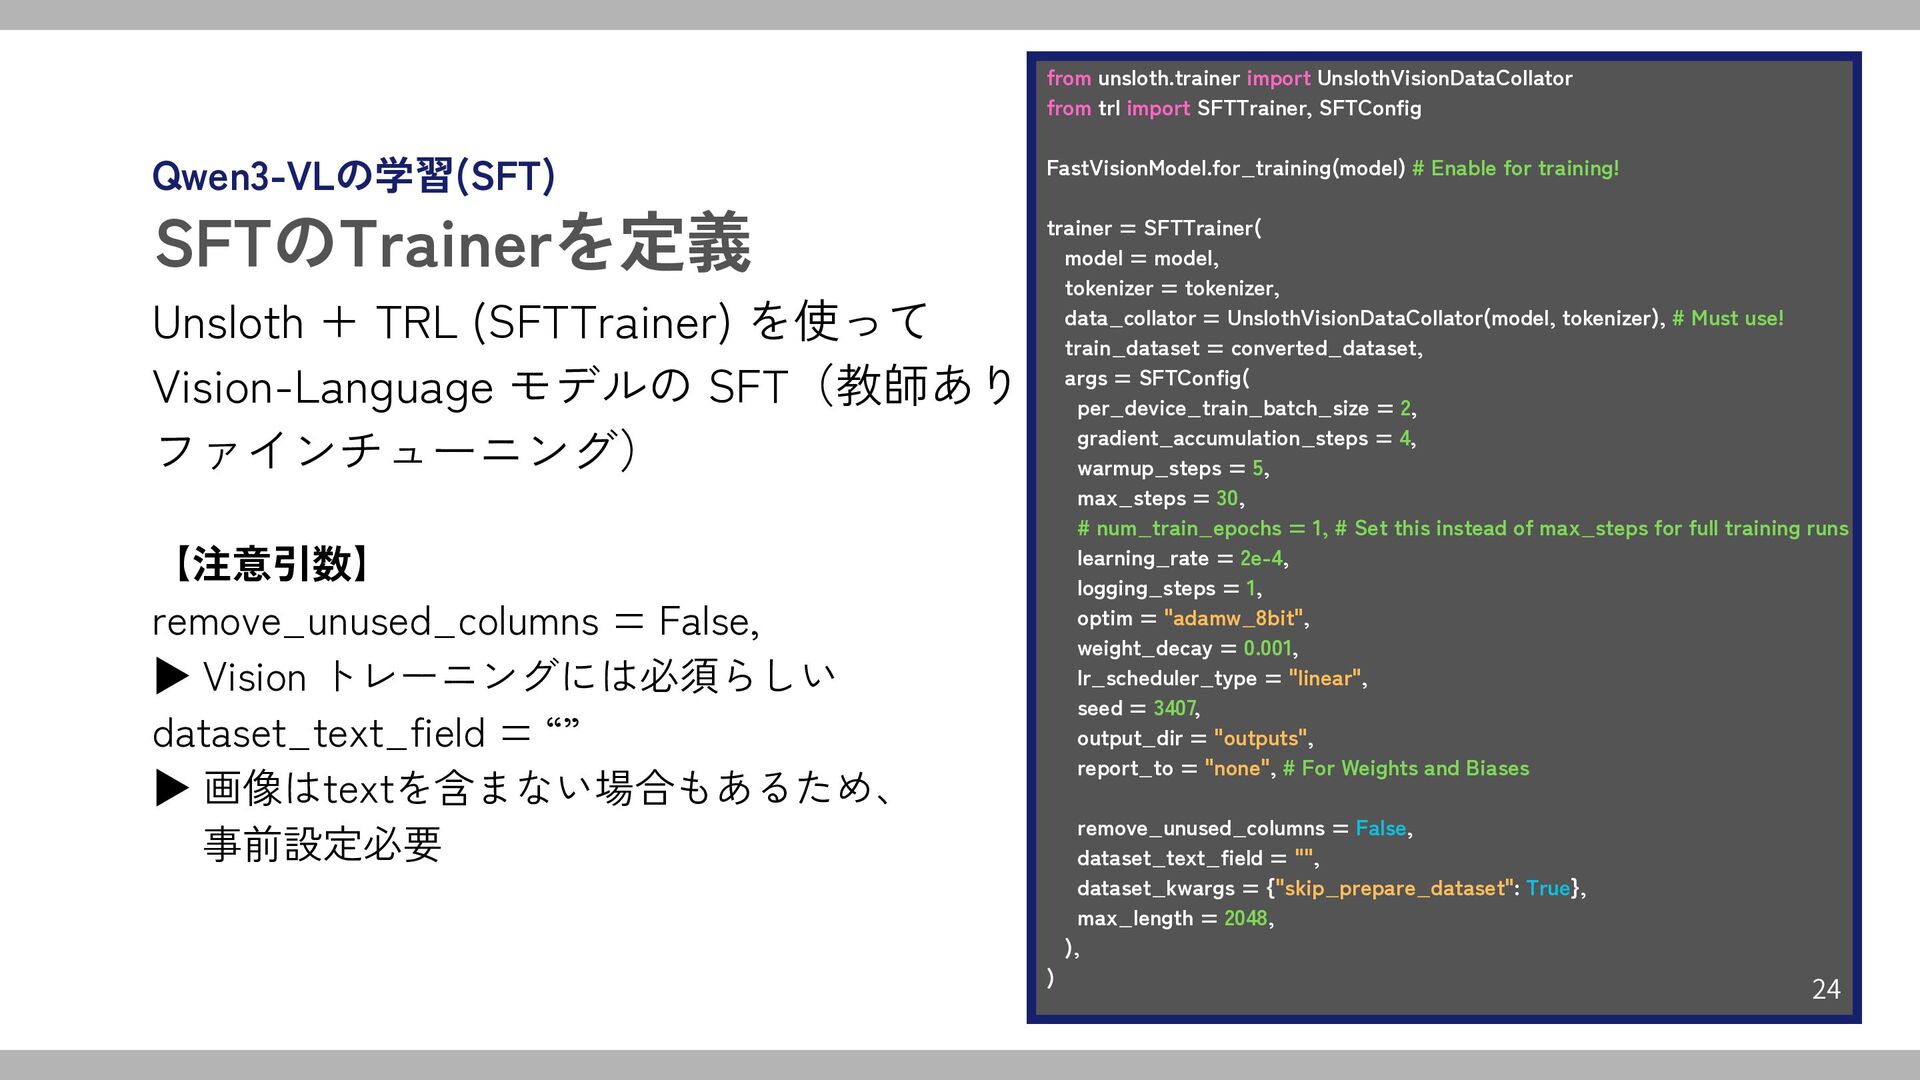Click the 'max_steps = 30' code line
This screenshot has width=1920, height=1080.
[x=1159, y=498]
